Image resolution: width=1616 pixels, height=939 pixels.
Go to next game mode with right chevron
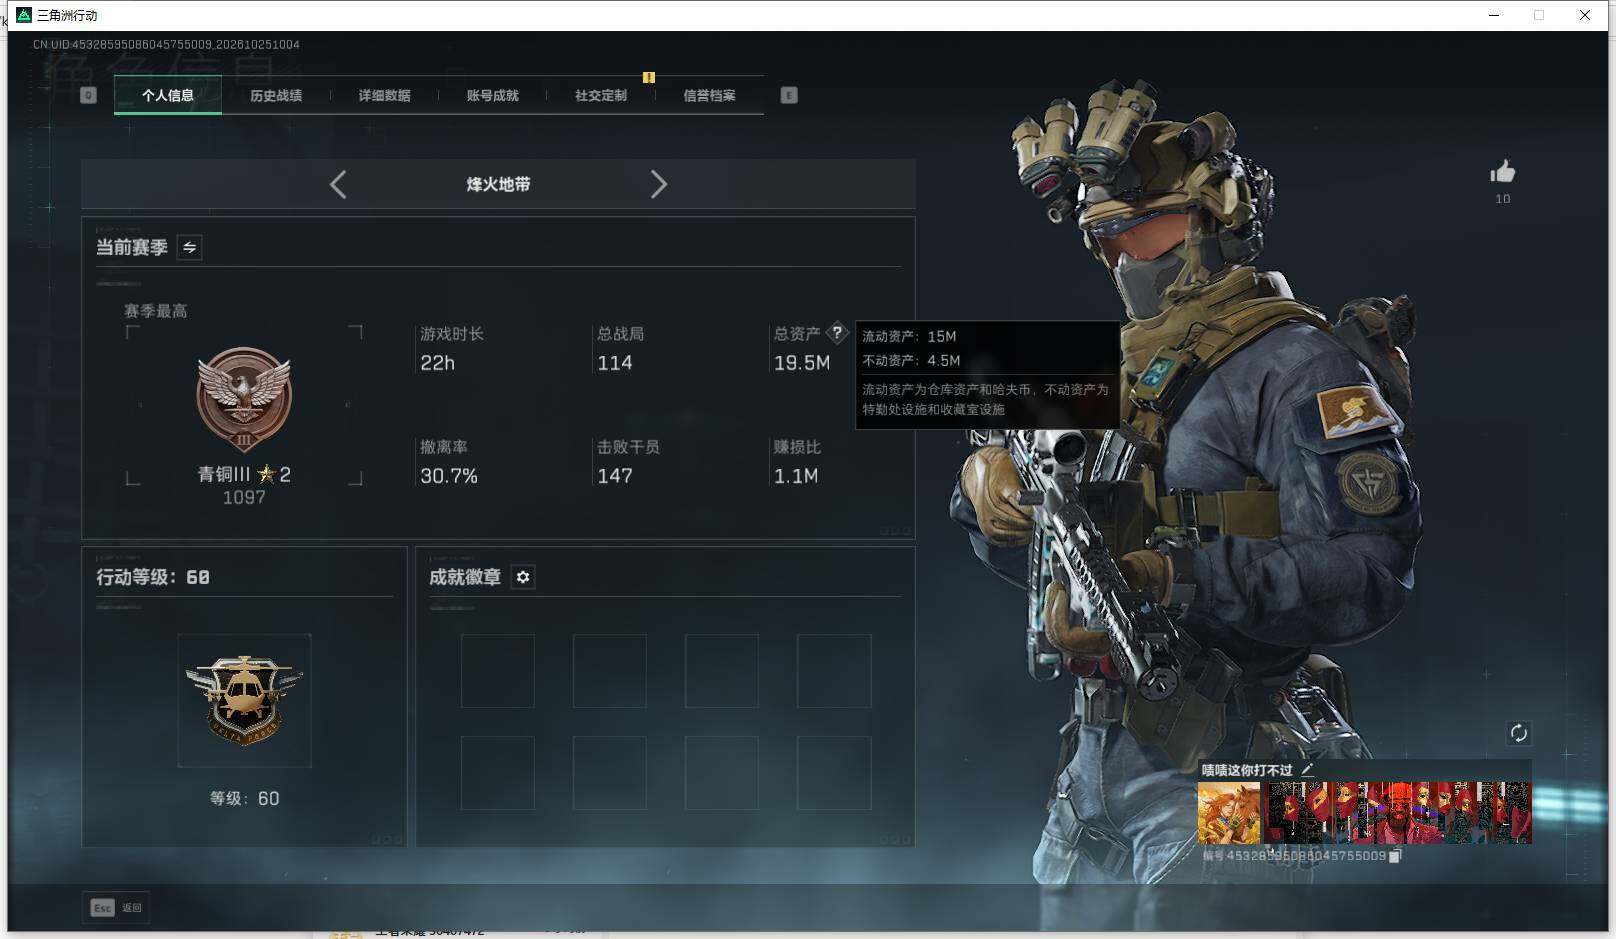coord(658,184)
